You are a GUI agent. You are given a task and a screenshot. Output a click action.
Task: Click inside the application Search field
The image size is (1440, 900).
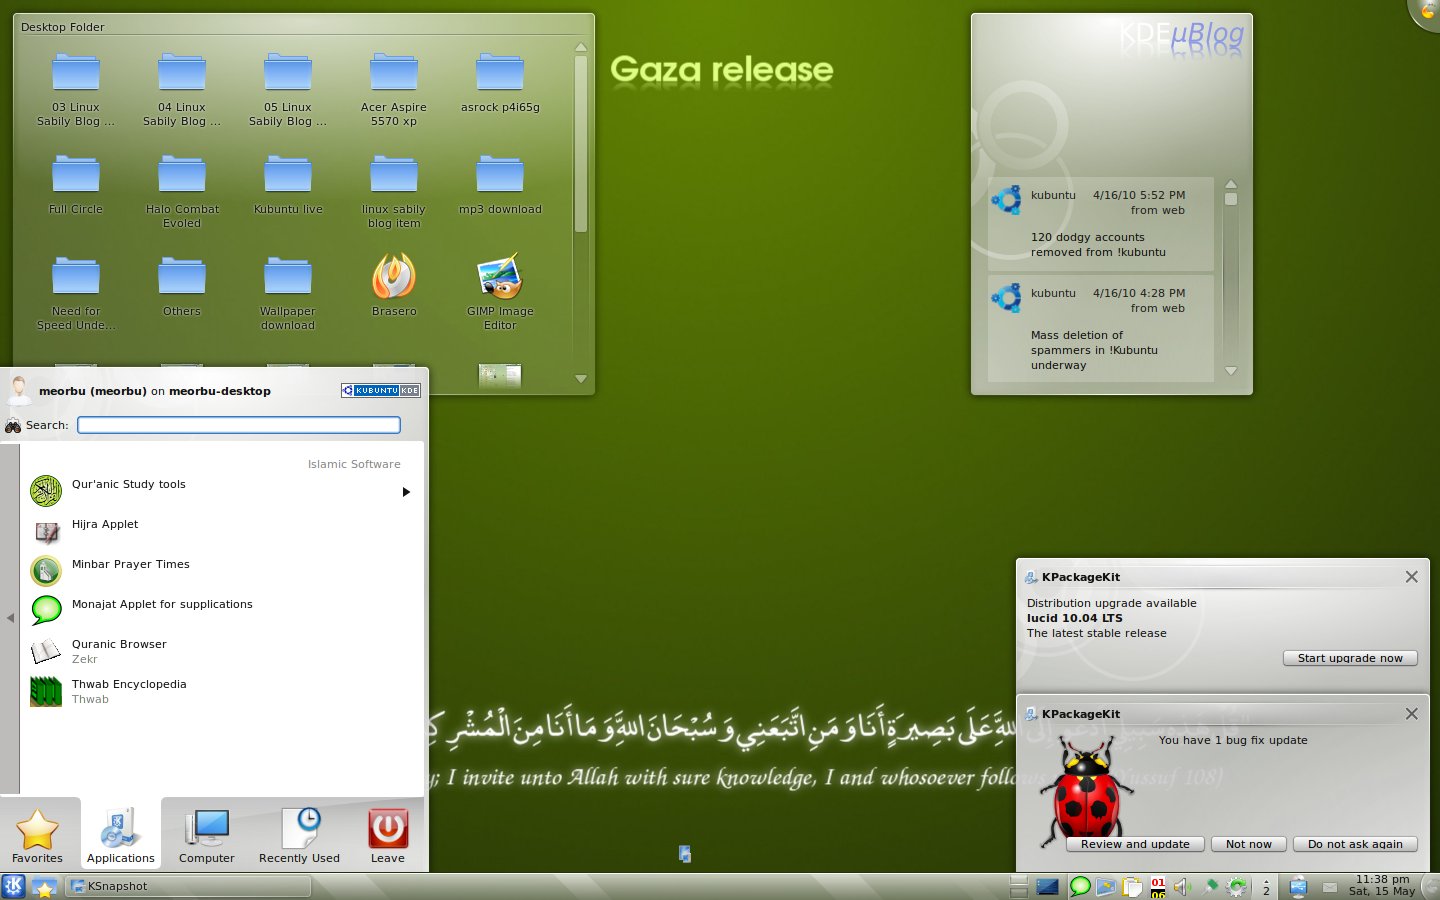coord(238,424)
